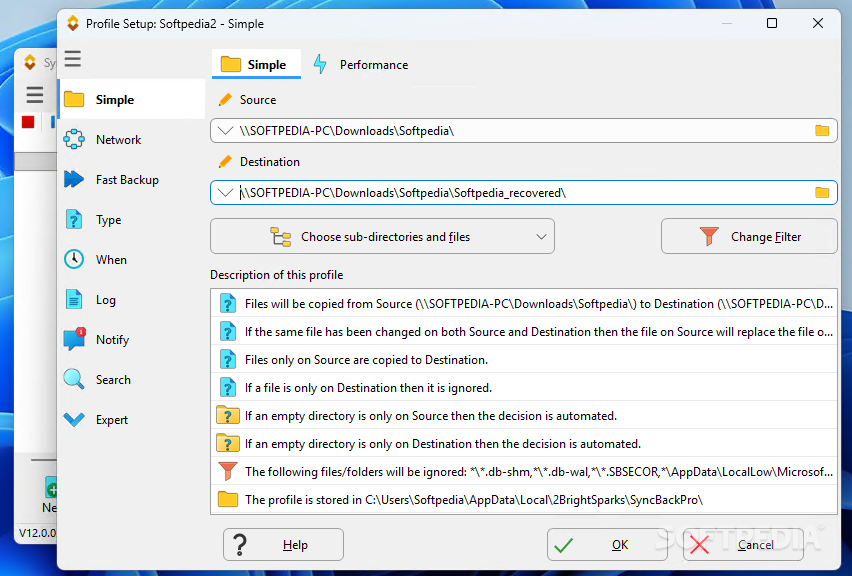Toggle the Profile Setup hamburger menu
Screen dimensions: 852x576
click(x=73, y=59)
